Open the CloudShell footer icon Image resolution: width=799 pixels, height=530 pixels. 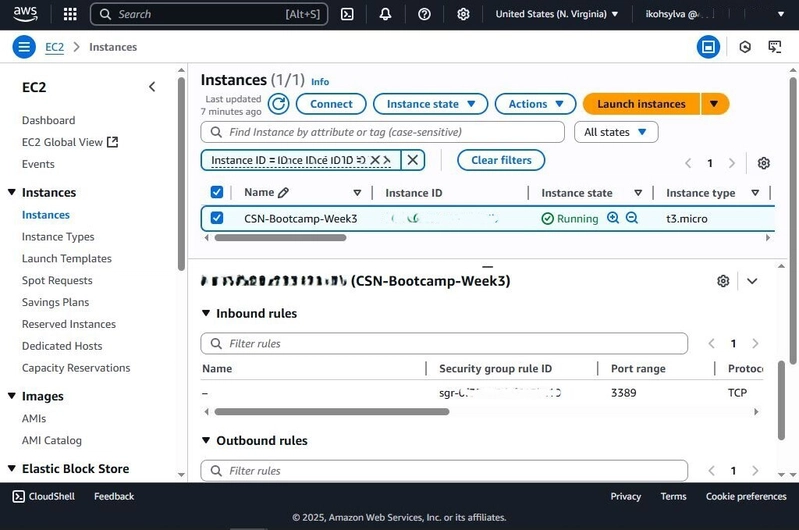pos(18,496)
